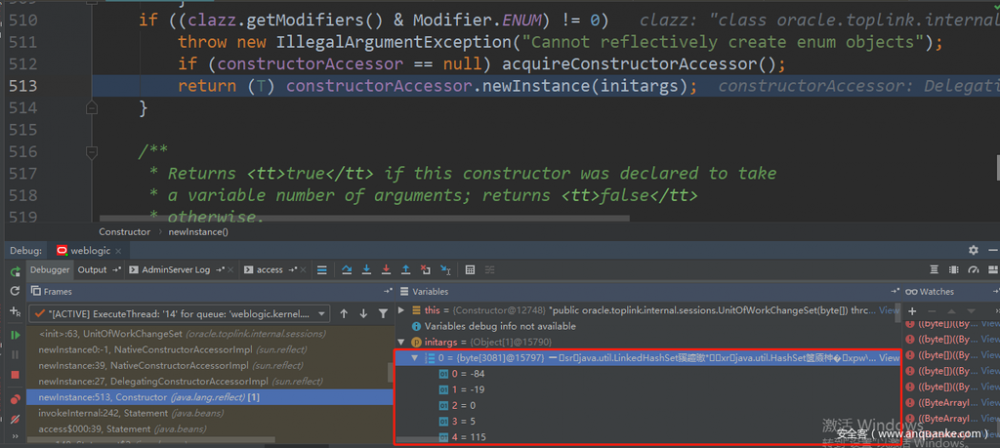Select frame newInstance:27, DelegatingConstructorAccessorImpl
This screenshot has height=448, width=1000.
(209, 382)
